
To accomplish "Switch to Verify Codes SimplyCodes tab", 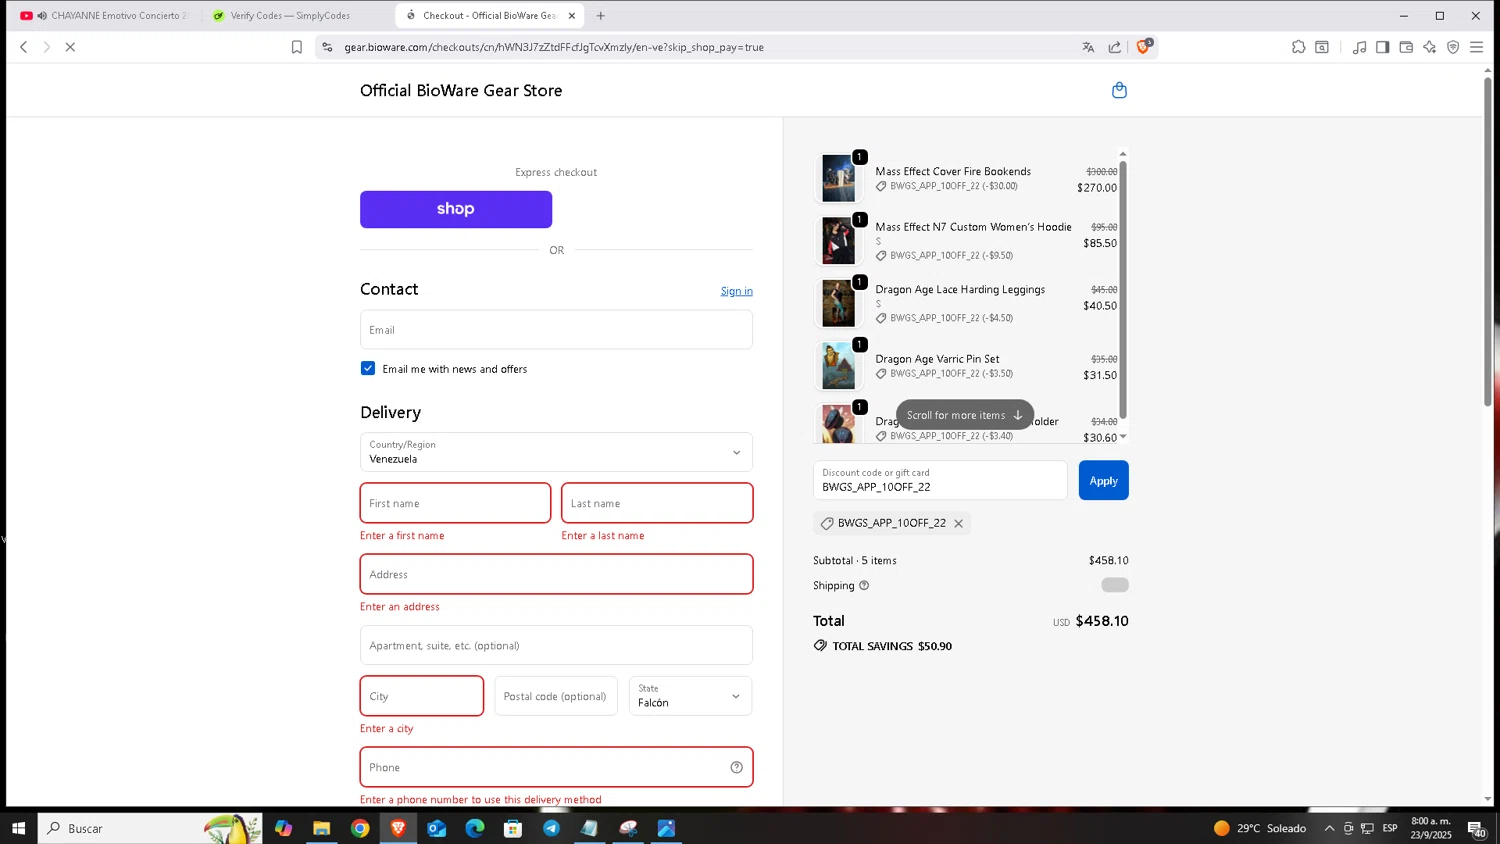I will tap(290, 16).
